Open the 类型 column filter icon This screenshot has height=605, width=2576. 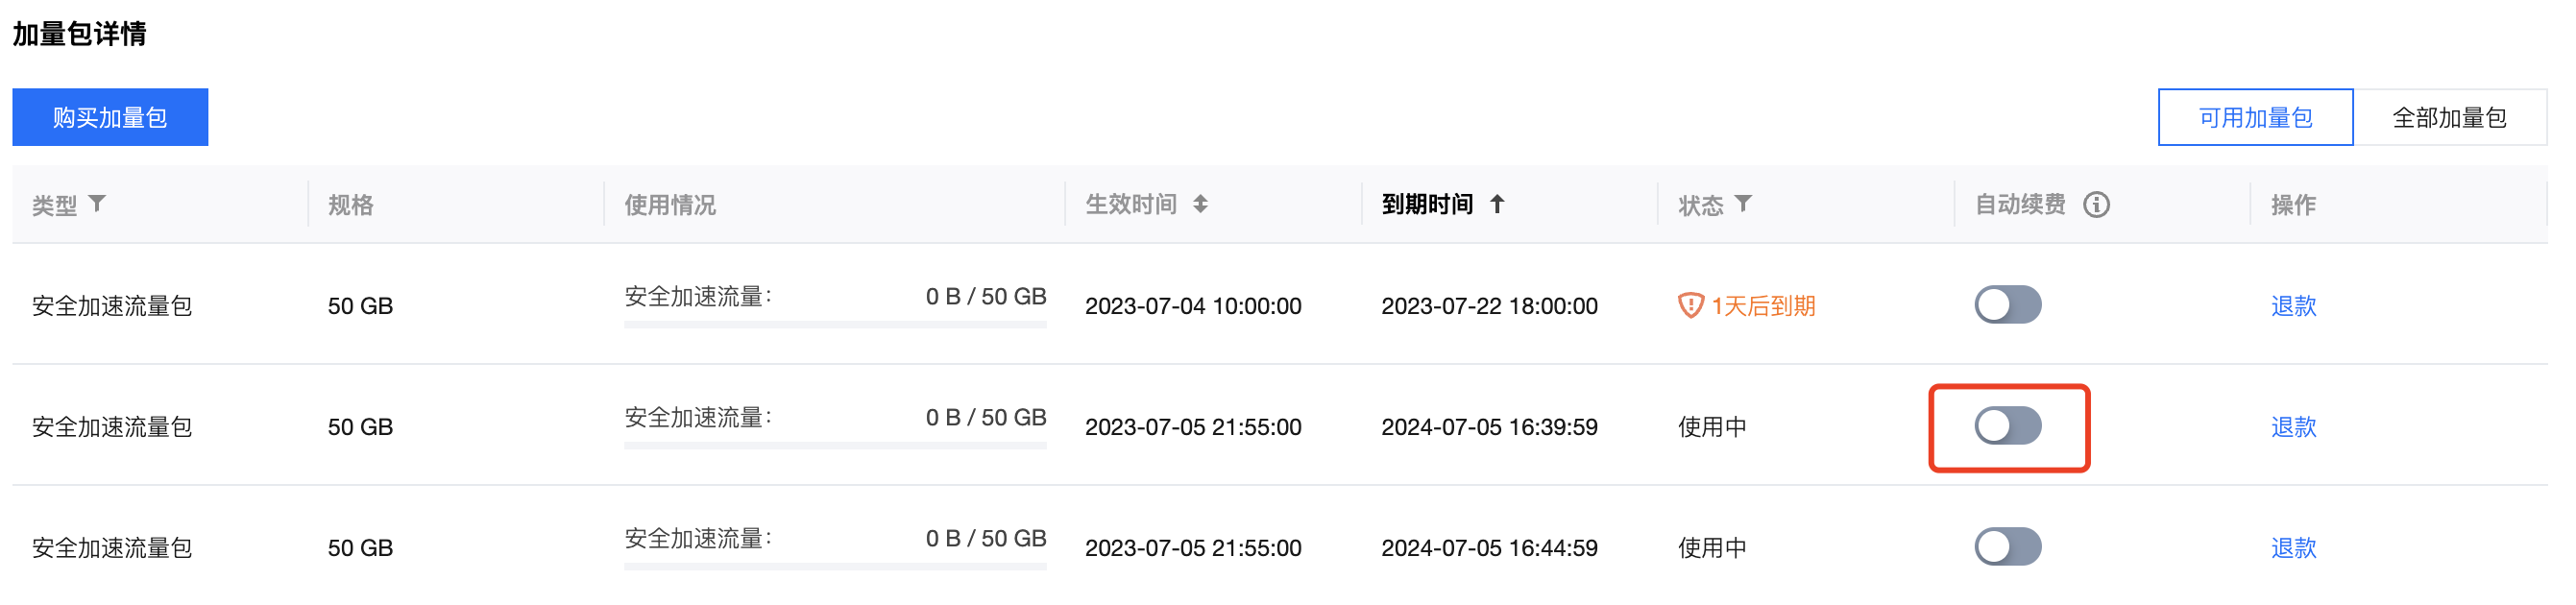97,204
